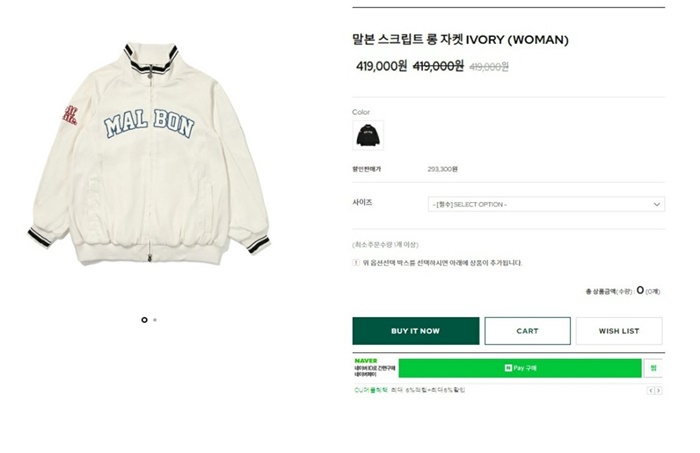This screenshot has width=700, height=453.
Task: Add item with the CART button
Action: 527,331
